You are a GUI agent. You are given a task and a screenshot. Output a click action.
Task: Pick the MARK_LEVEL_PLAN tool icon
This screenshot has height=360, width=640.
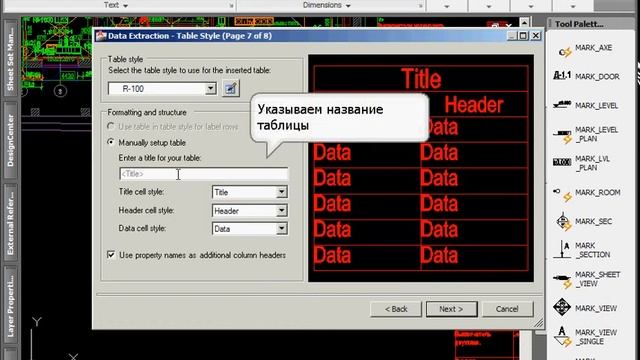(563, 135)
